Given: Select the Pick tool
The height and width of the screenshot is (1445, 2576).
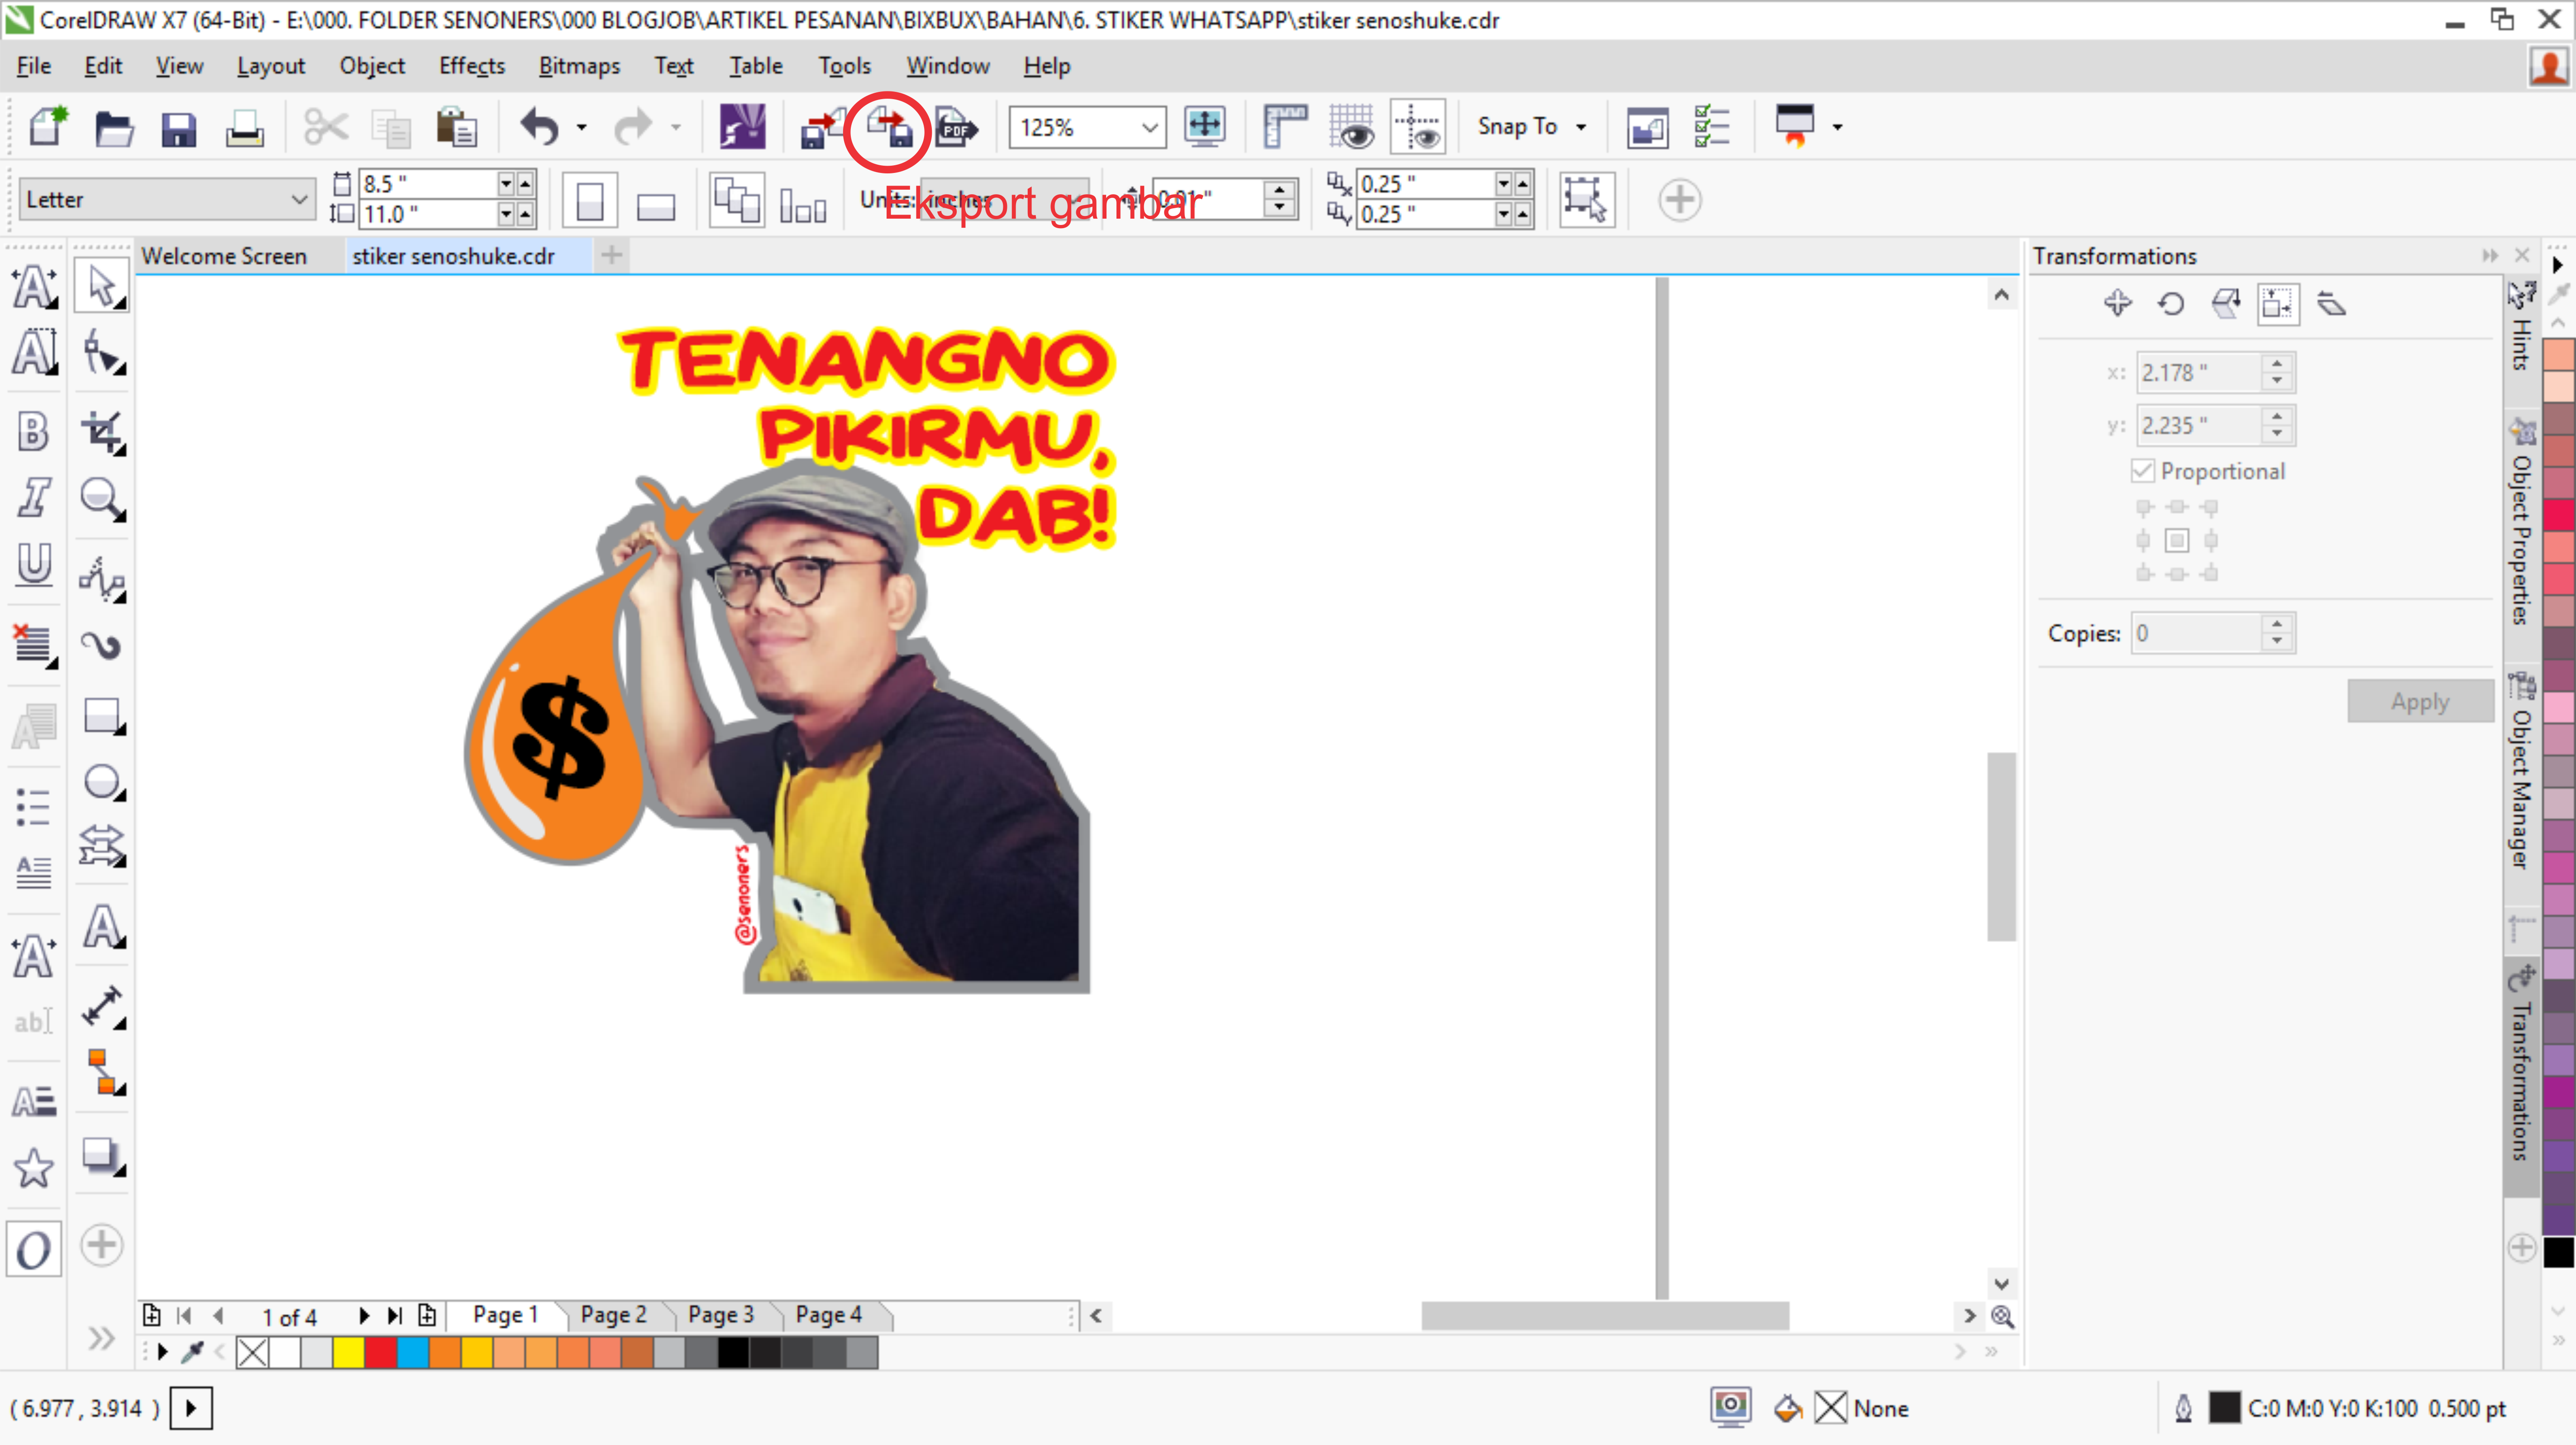Looking at the screenshot, I should point(101,286).
